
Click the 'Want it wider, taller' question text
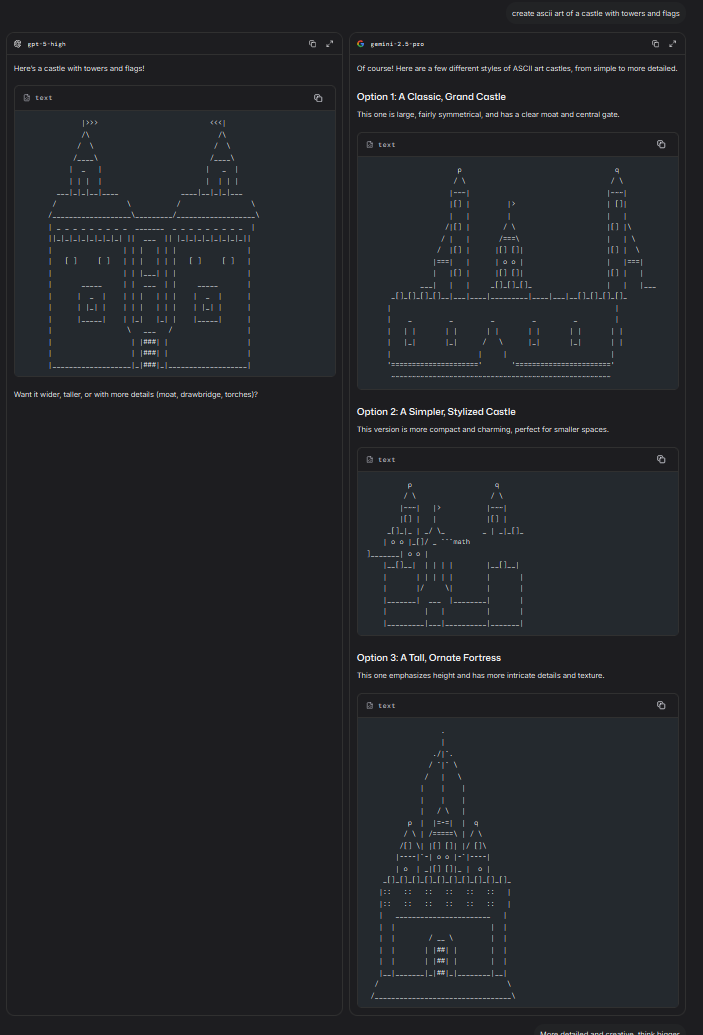136,394
